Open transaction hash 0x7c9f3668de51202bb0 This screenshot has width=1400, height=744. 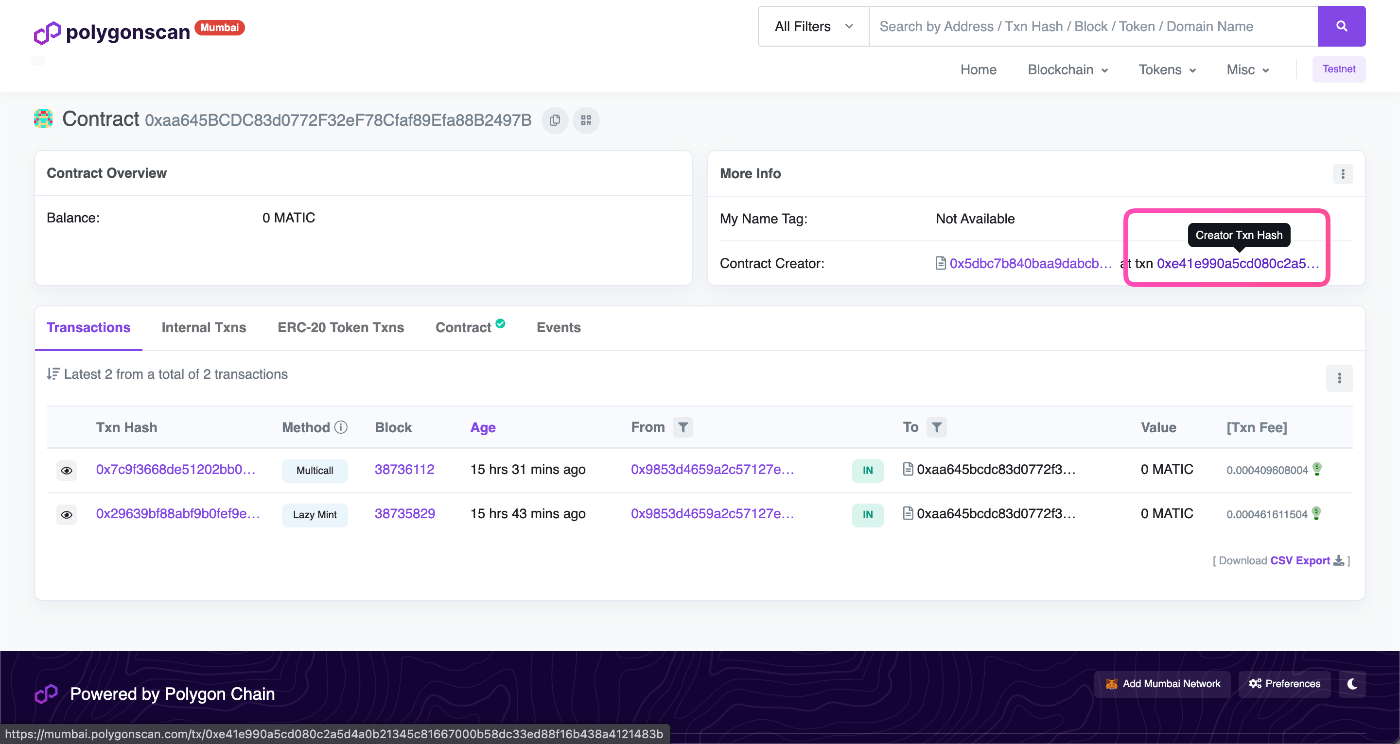176,469
